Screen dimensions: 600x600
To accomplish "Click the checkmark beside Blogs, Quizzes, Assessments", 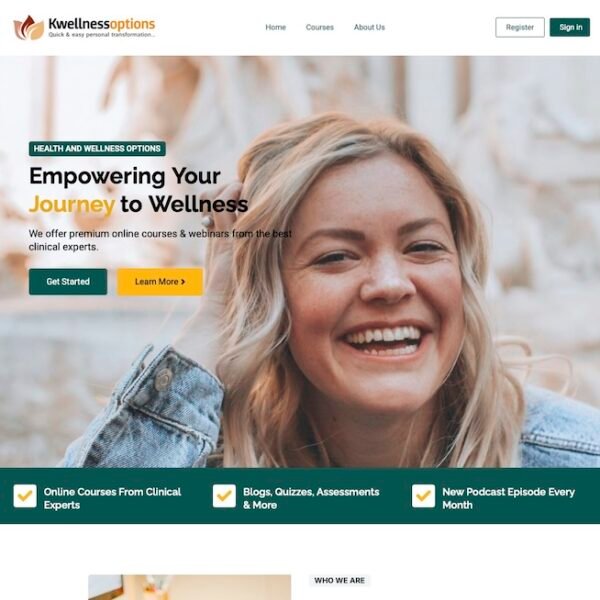I will [x=224, y=496].
